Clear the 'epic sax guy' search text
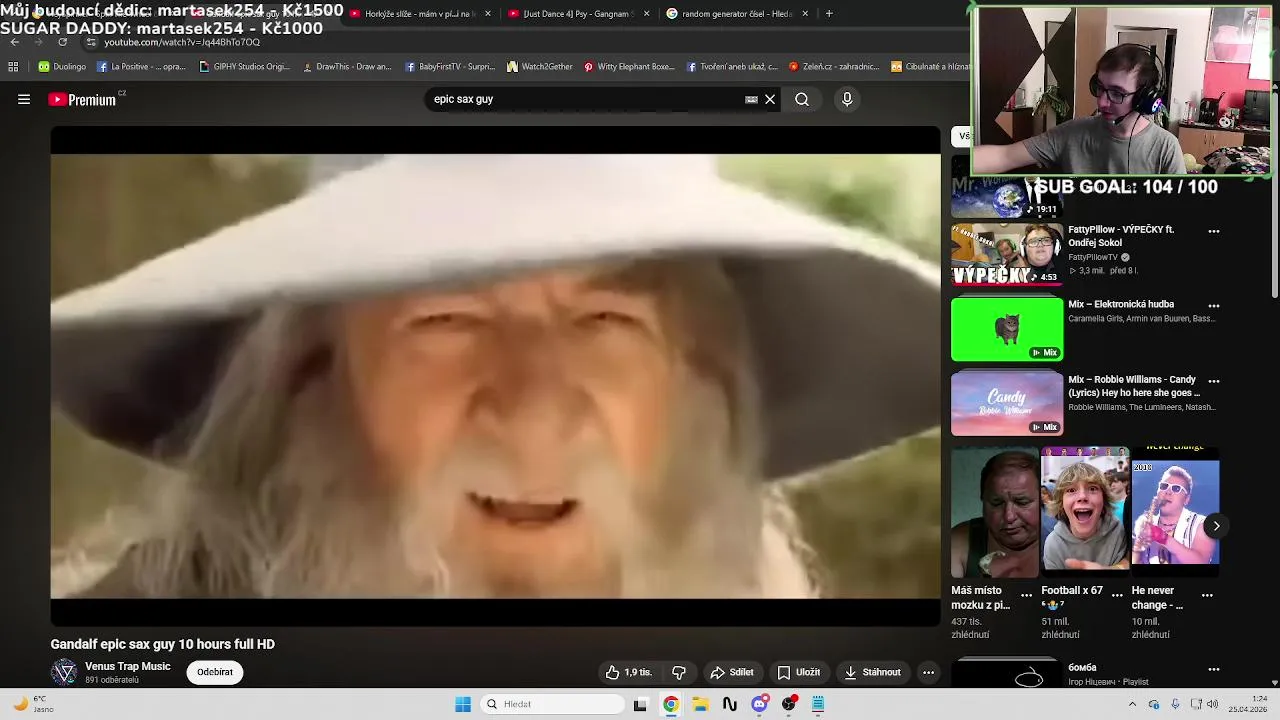 (770, 99)
